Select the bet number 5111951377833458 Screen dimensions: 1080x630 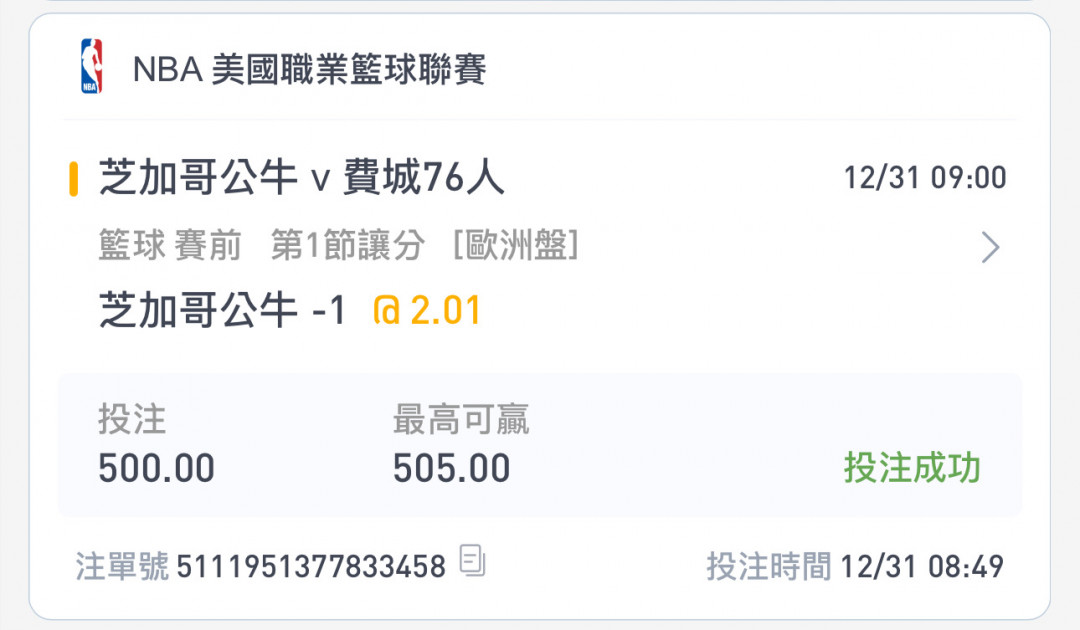tap(311, 567)
